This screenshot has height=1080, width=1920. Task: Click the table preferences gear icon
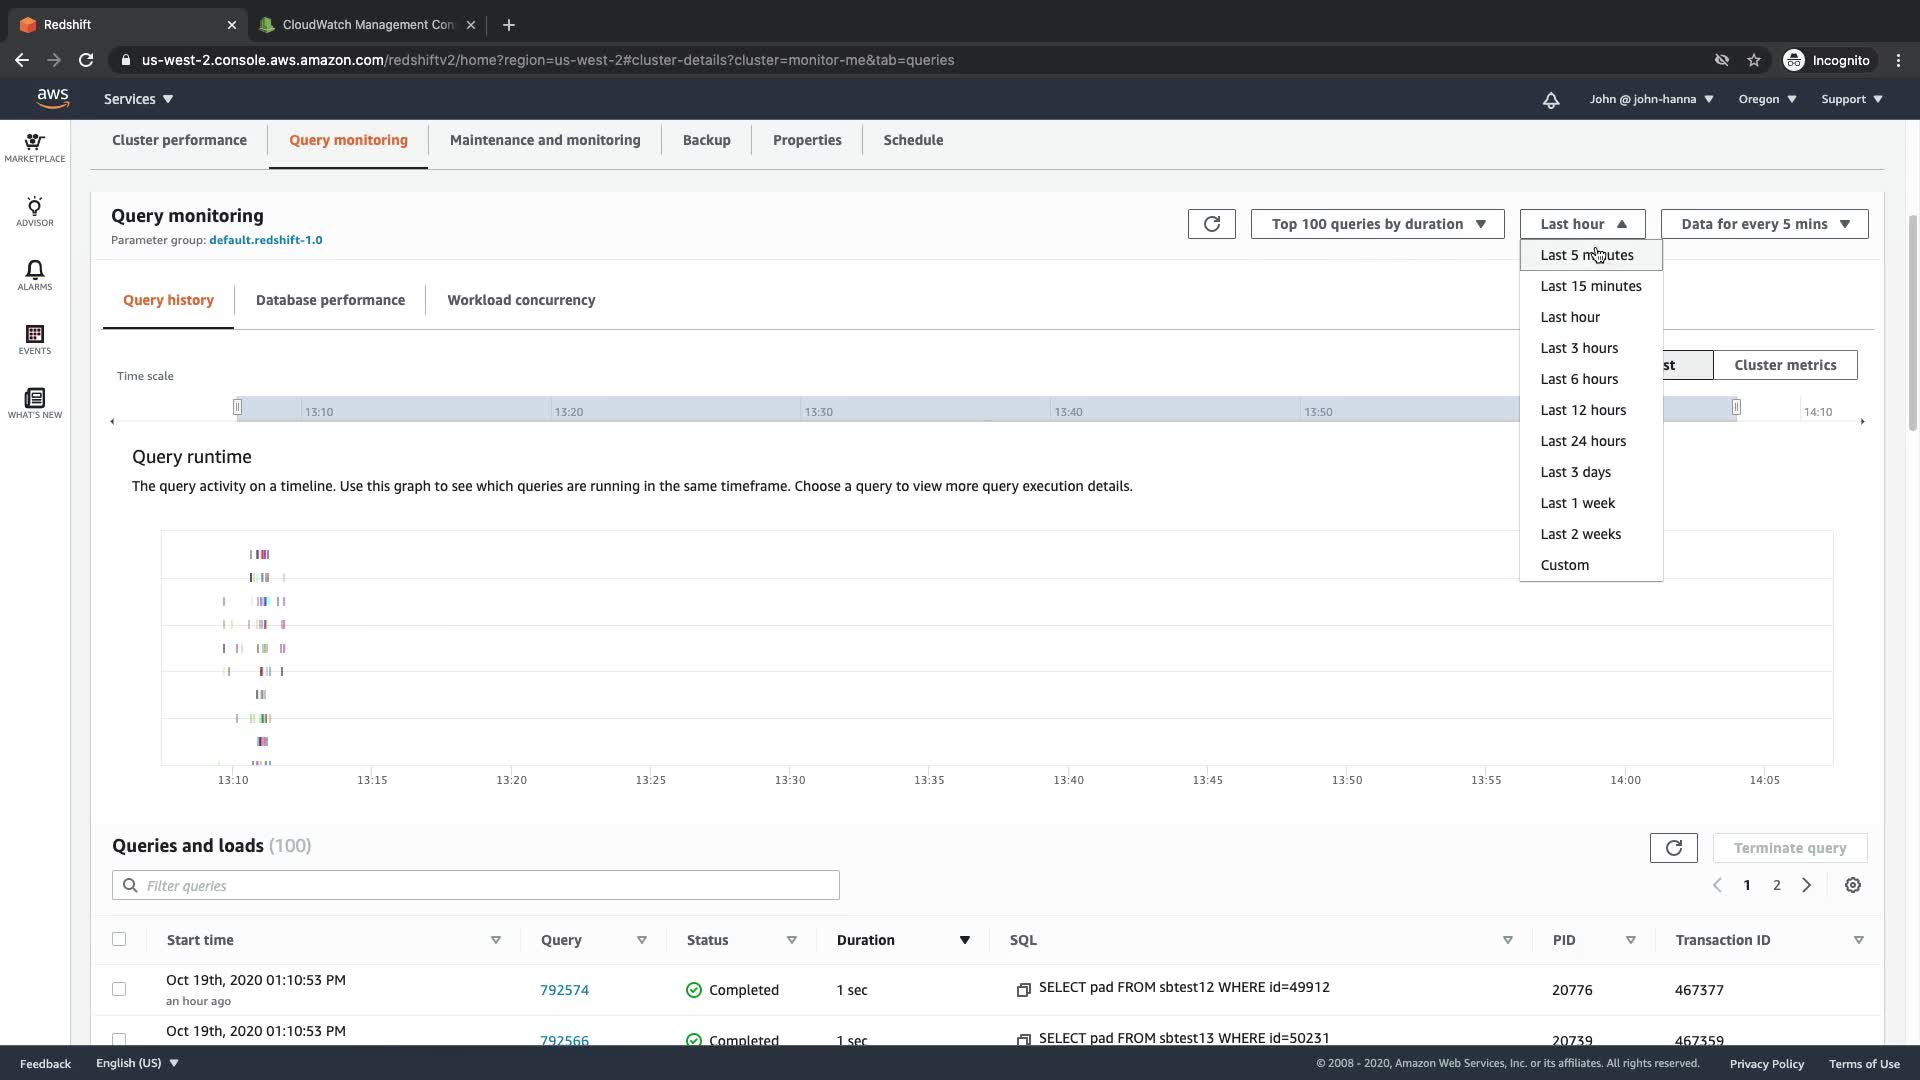[x=1852, y=885]
